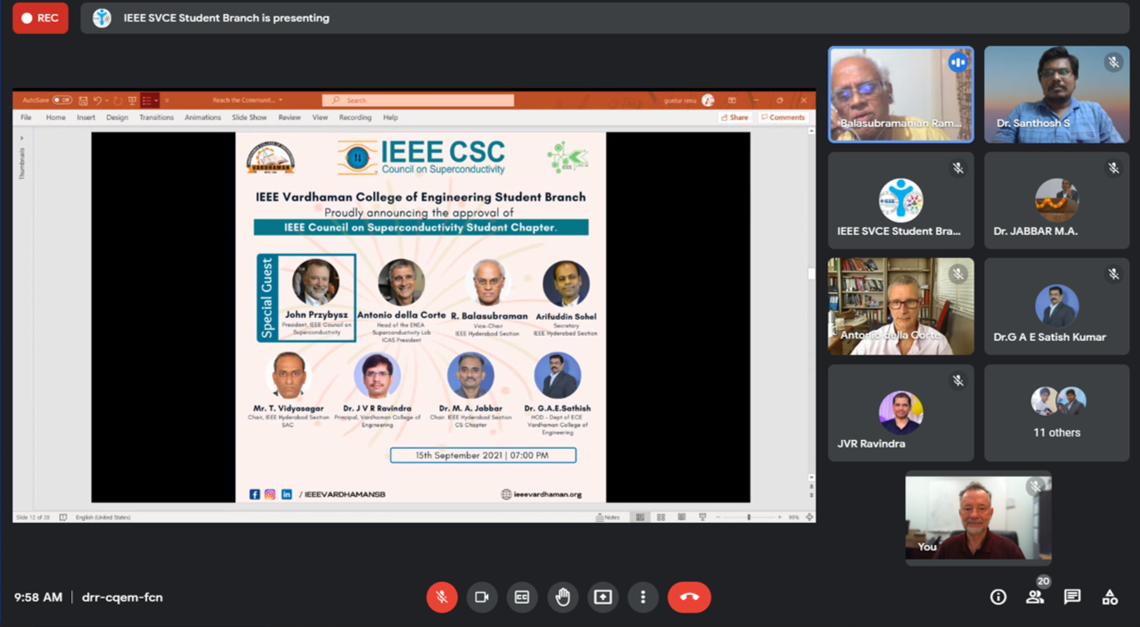Open the 11 others participants tile
1140x627 pixels.
pyautogui.click(x=1056, y=412)
